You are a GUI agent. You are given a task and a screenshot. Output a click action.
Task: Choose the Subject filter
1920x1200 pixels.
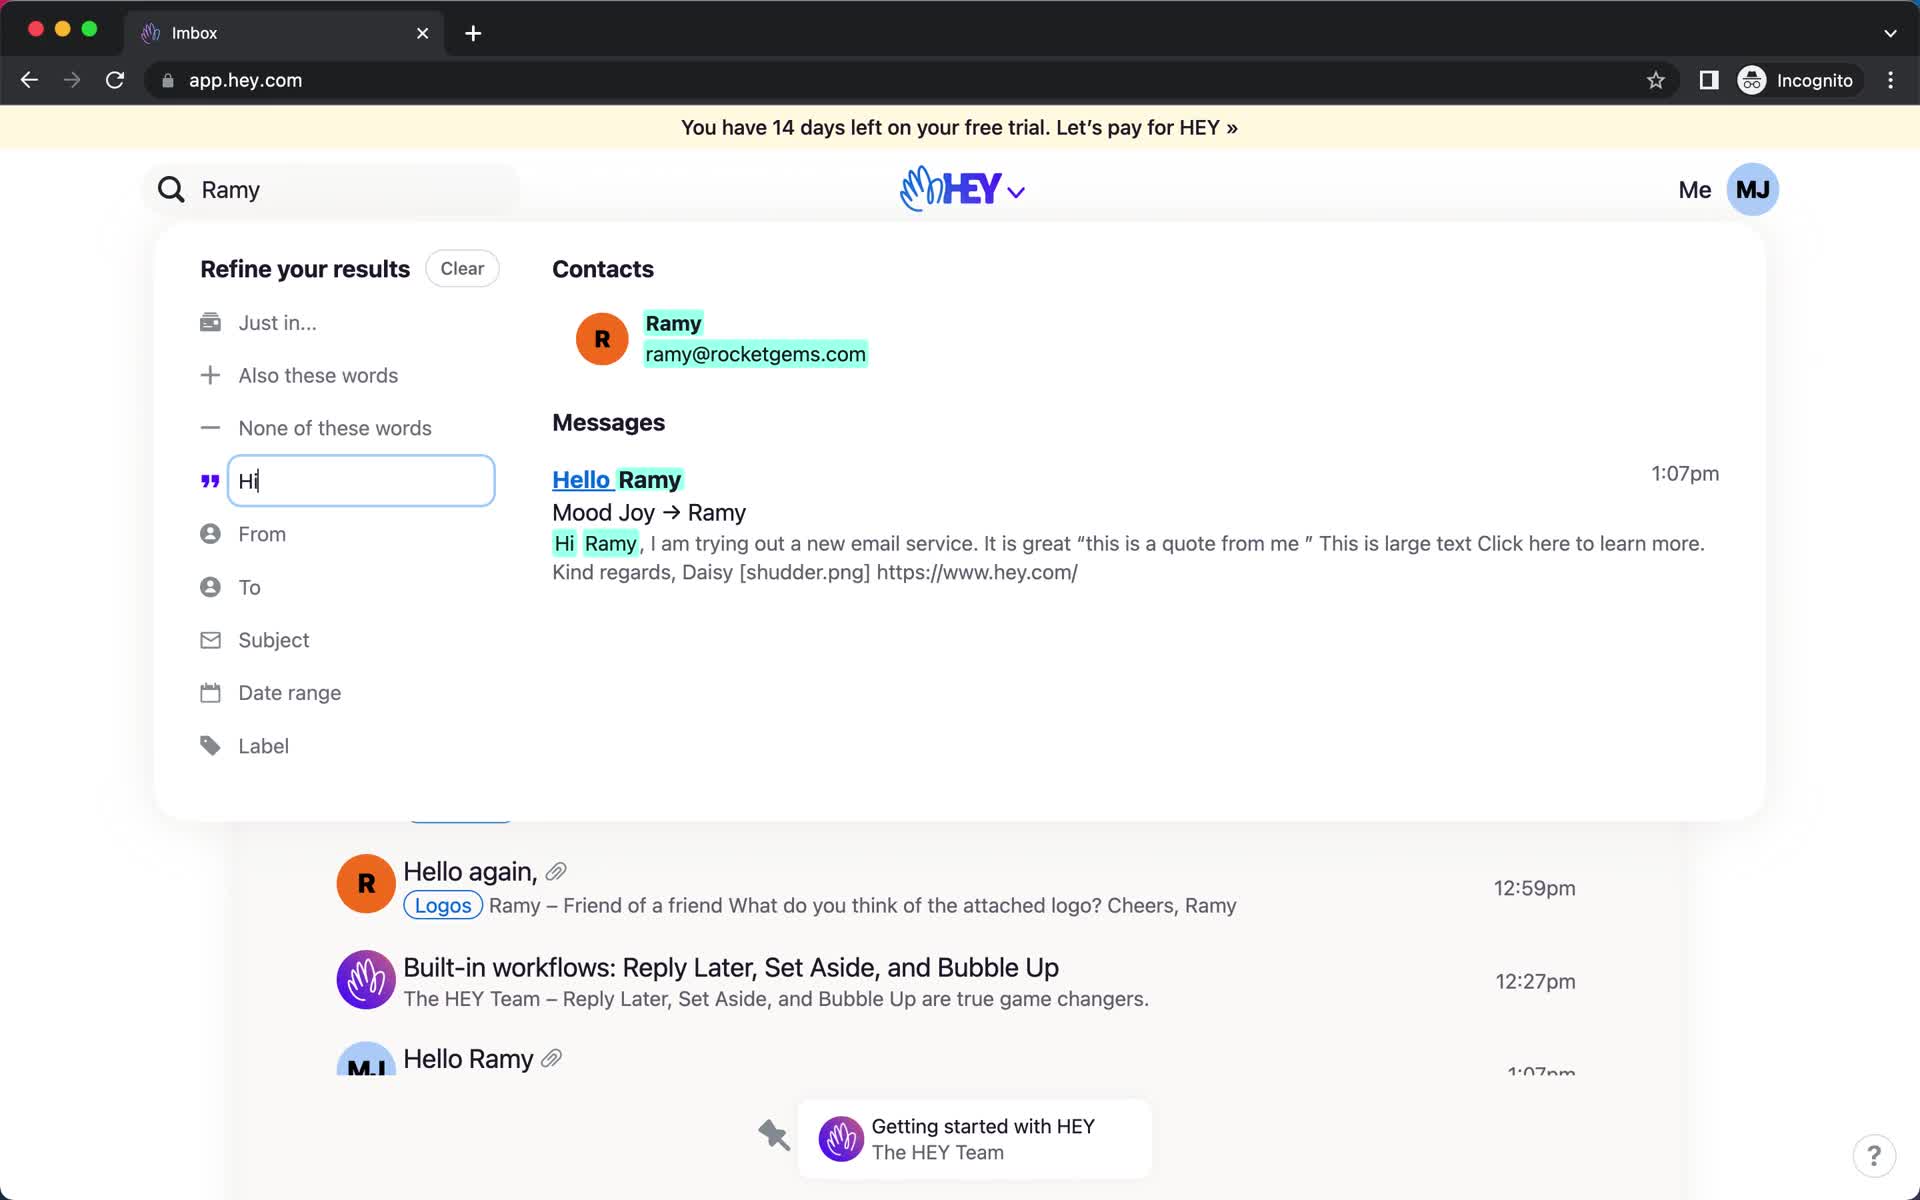click(273, 641)
